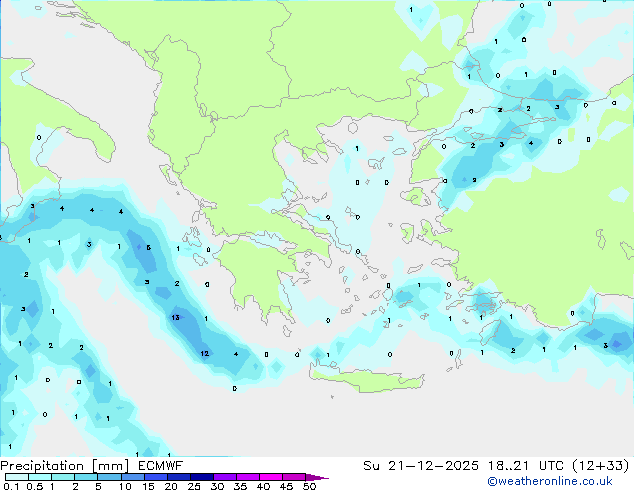Viewport: 634px width, 490px height.
Task: Click the ECMWF model label
Action: [x=161, y=466]
